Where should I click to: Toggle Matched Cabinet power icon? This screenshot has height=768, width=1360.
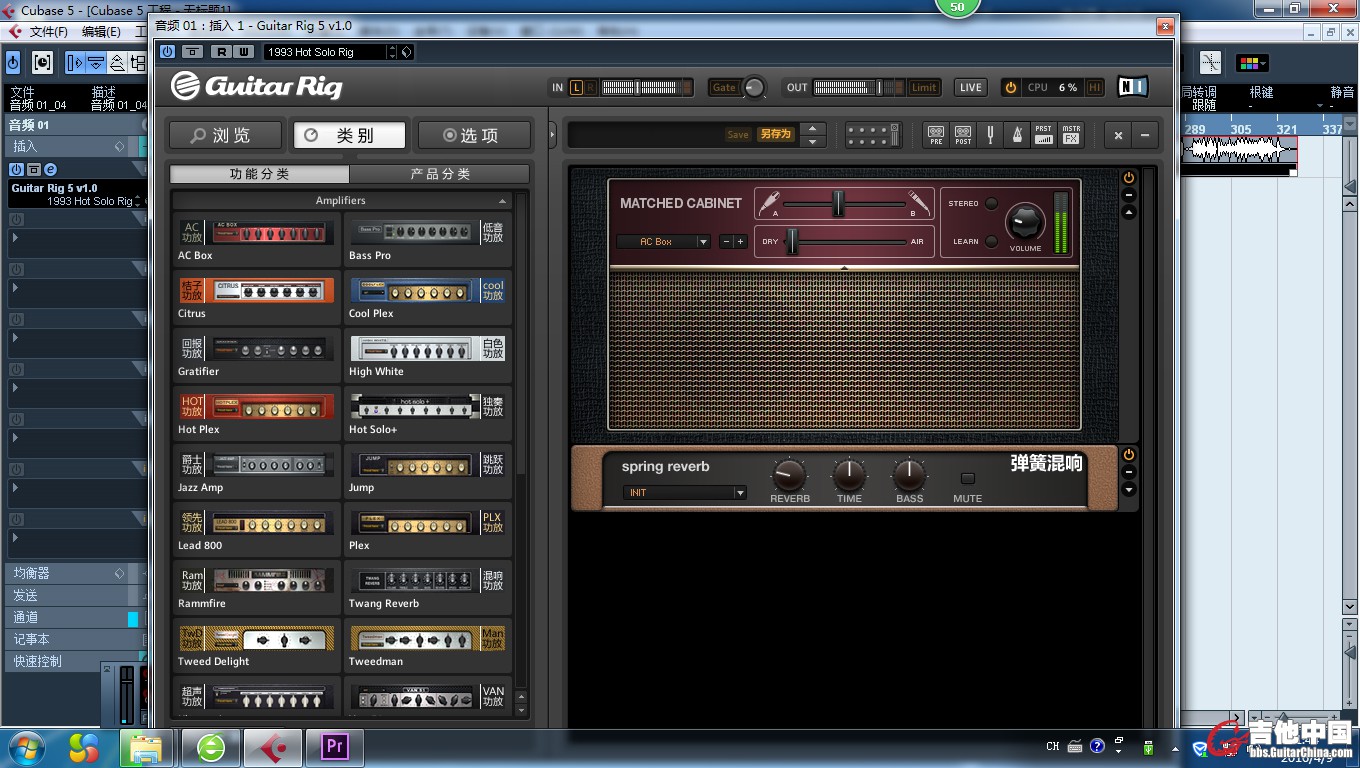[x=1129, y=177]
